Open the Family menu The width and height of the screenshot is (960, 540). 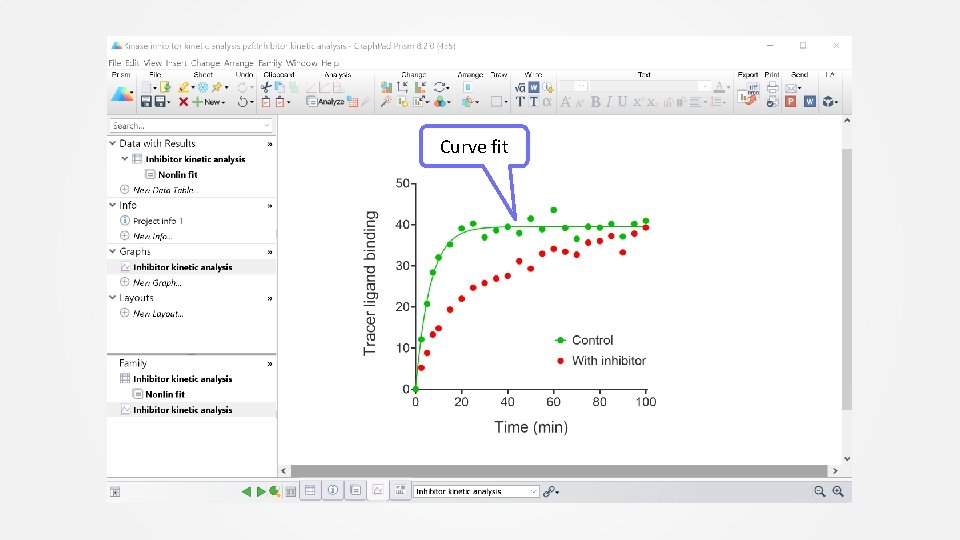click(x=270, y=62)
